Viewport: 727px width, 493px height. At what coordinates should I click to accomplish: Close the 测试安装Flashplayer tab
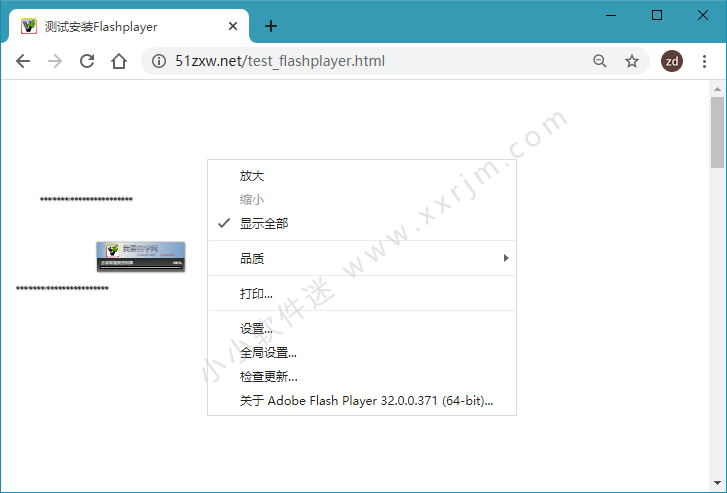(x=233, y=26)
